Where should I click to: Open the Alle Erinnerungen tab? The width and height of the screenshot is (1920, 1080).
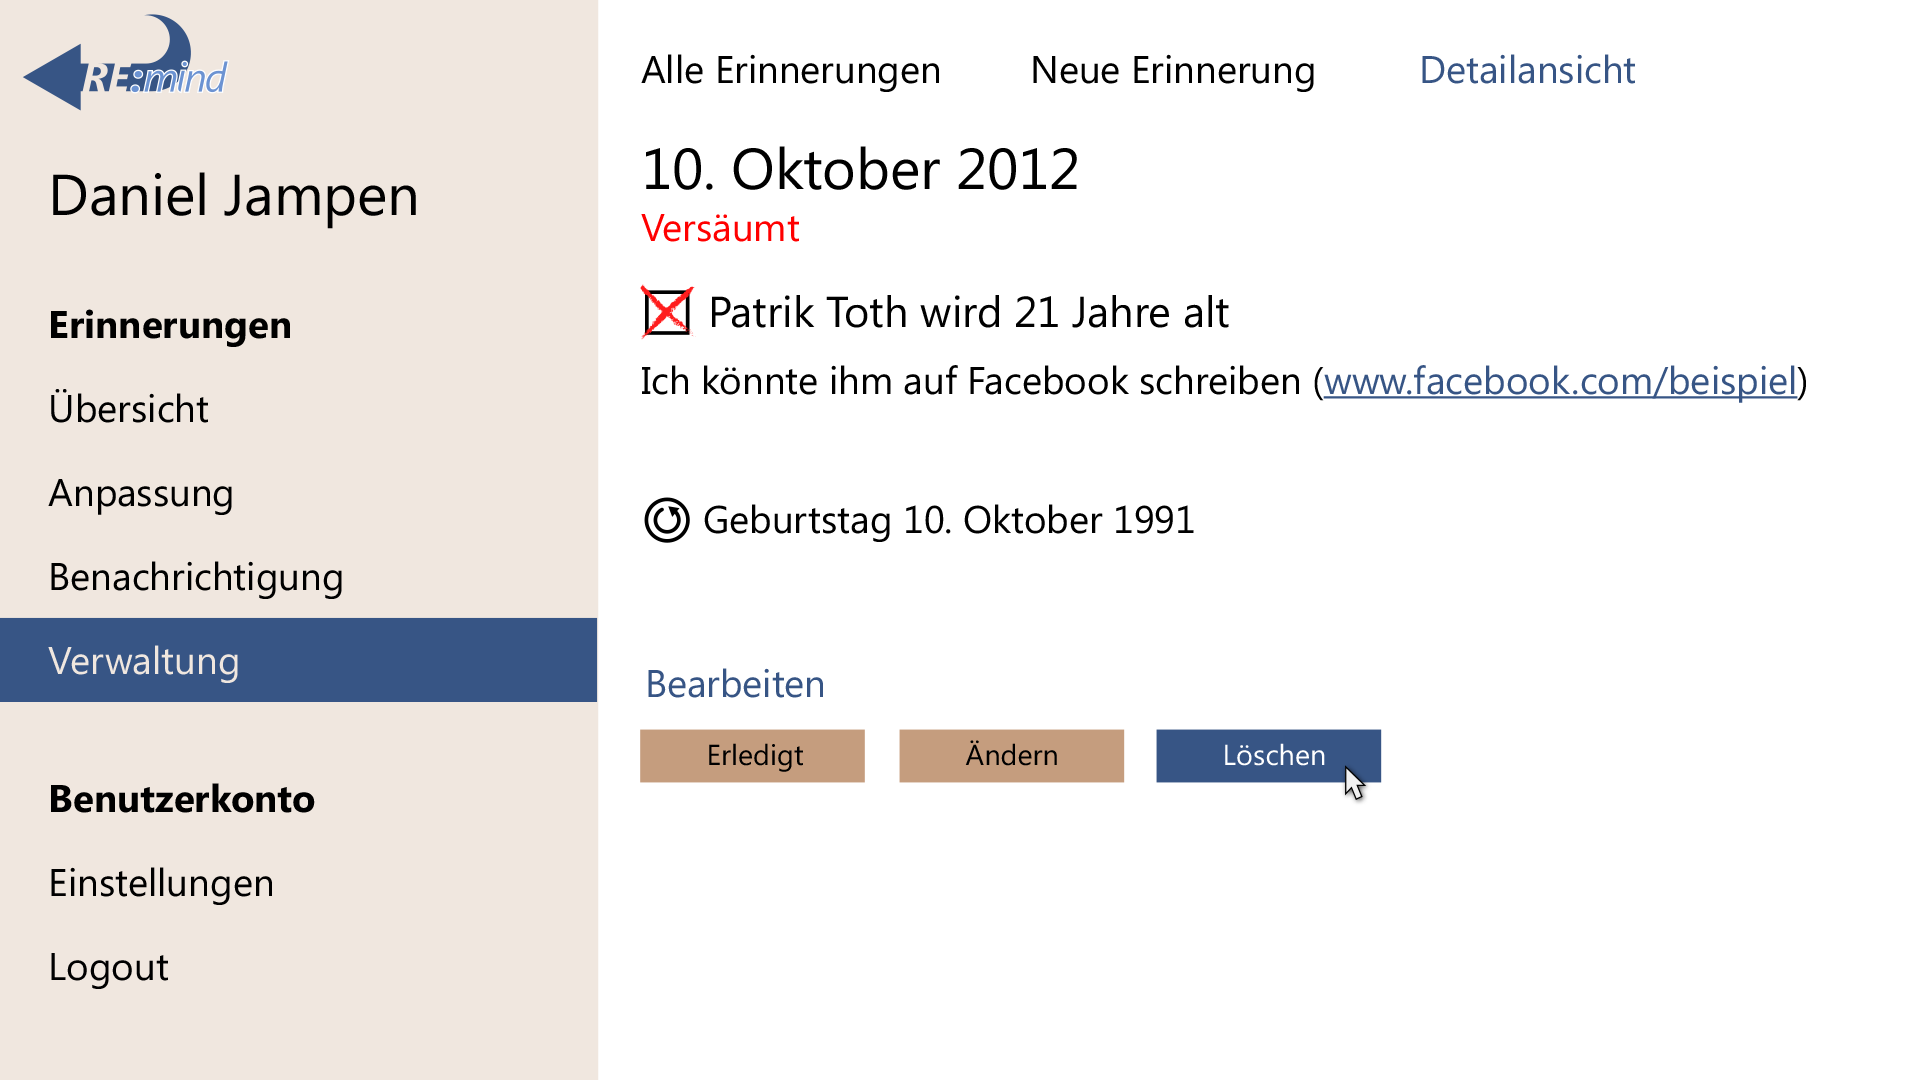[x=791, y=70]
